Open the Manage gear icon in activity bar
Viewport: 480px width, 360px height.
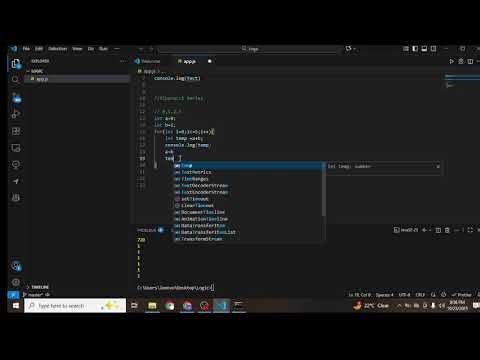(x=16, y=283)
